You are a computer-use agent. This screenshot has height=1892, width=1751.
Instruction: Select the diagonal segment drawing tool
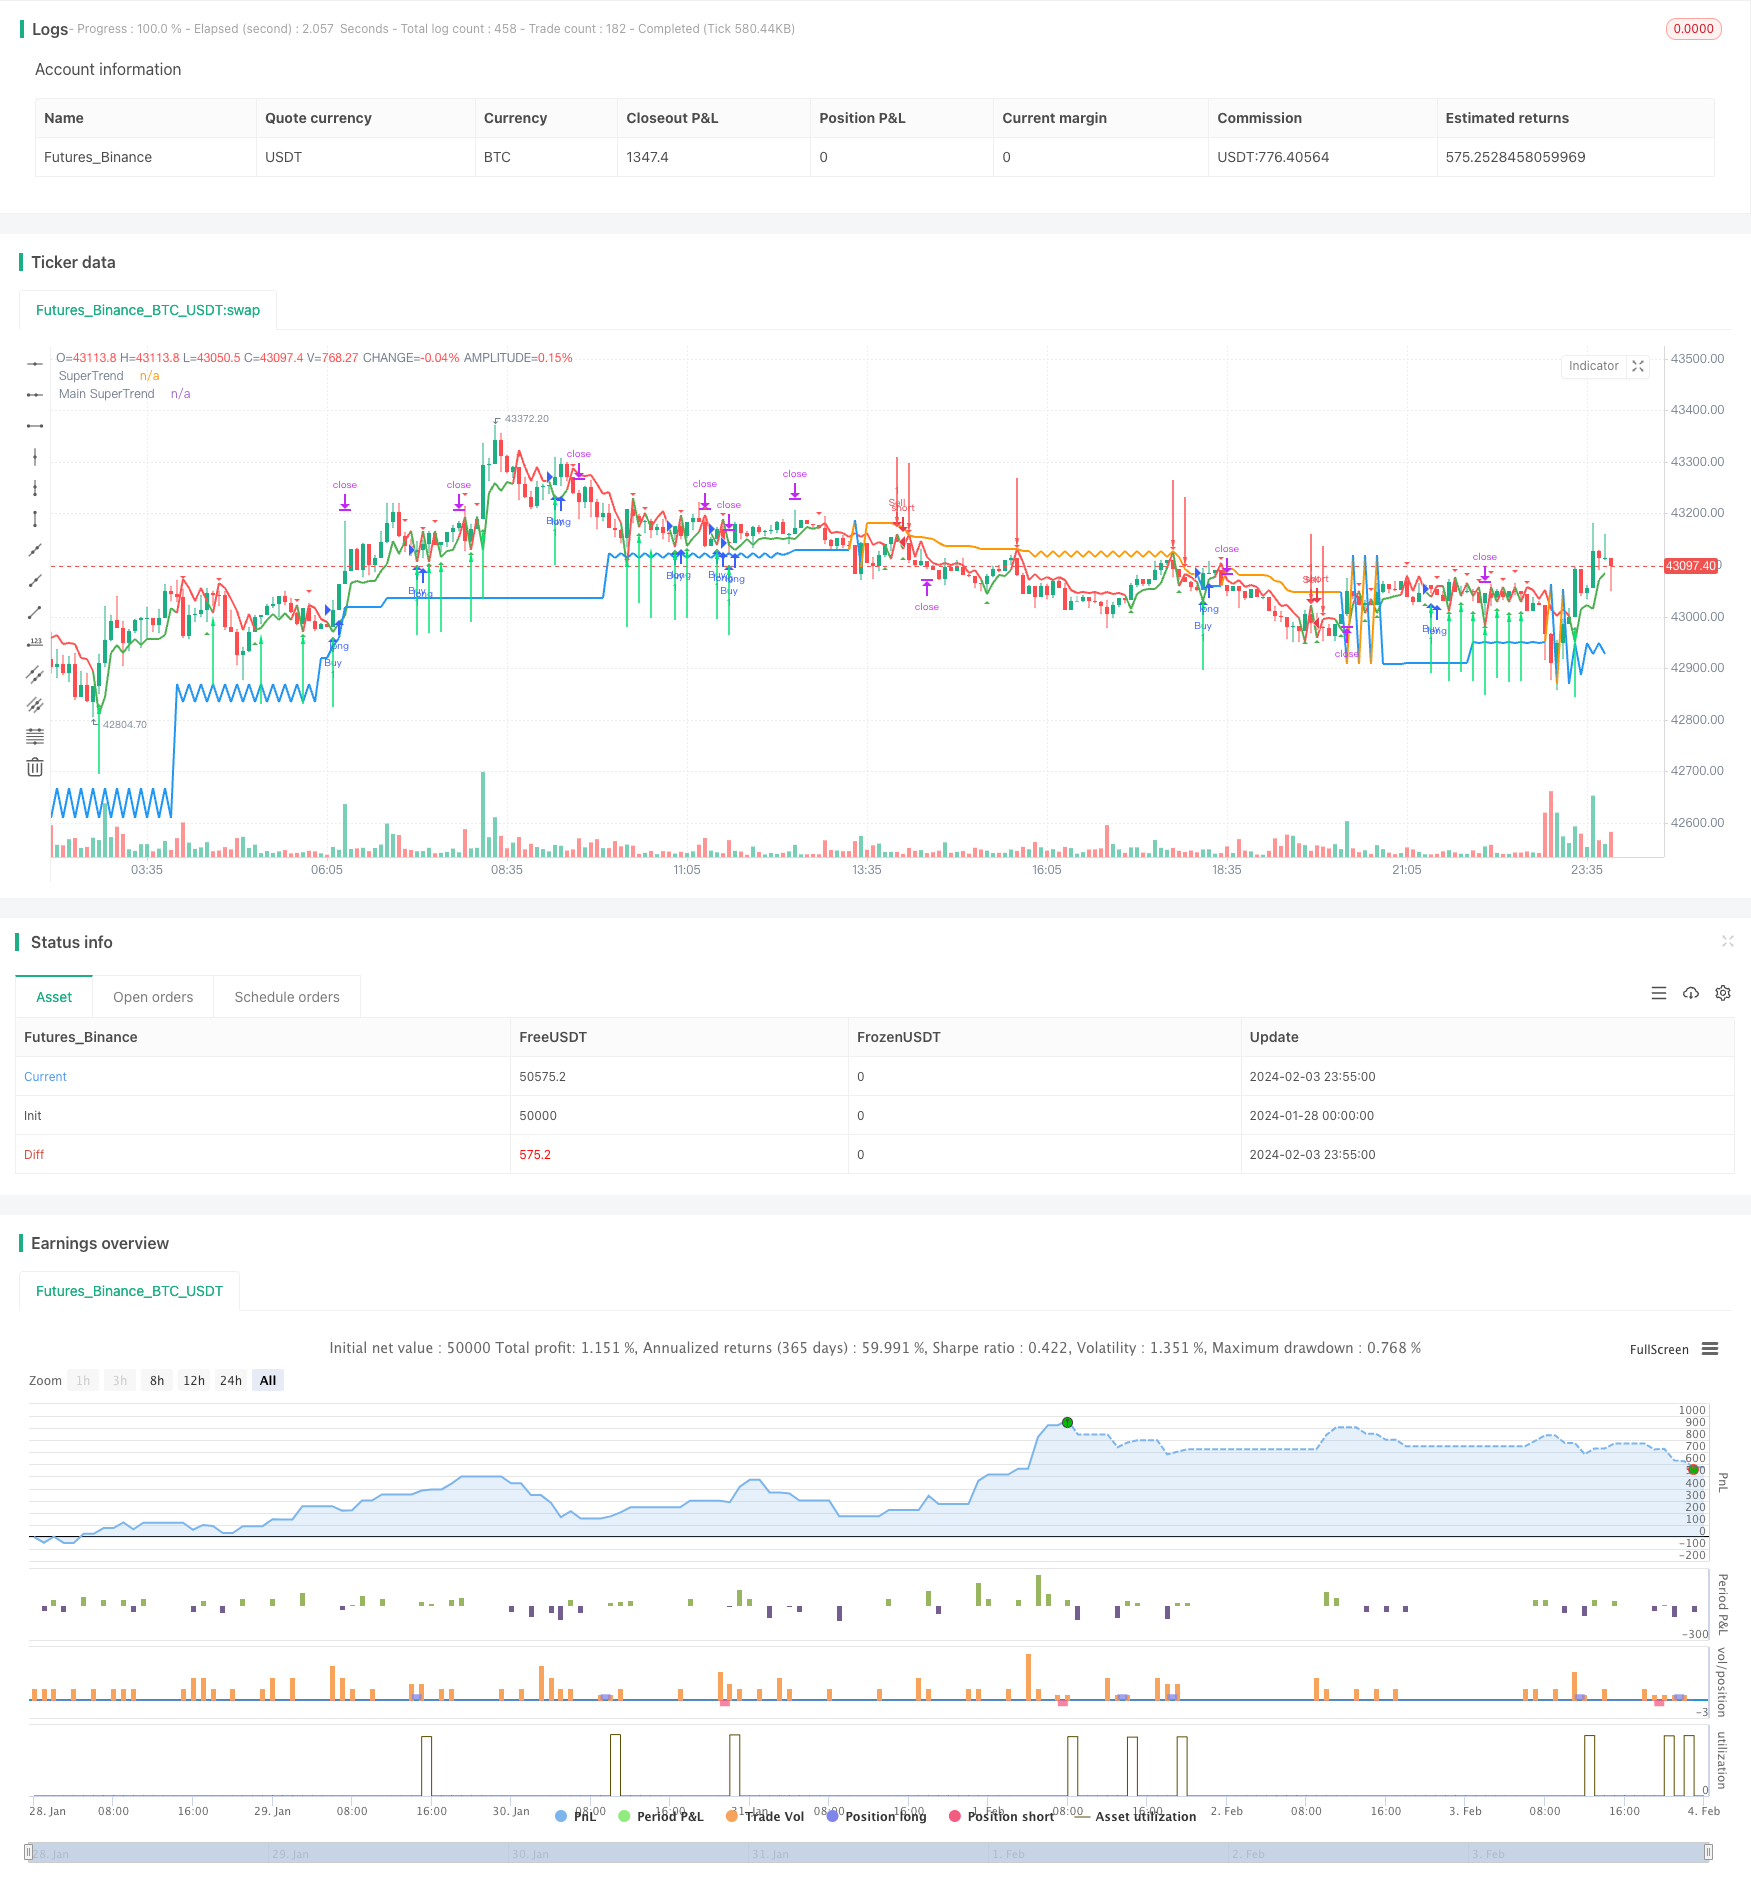point(35,612)
